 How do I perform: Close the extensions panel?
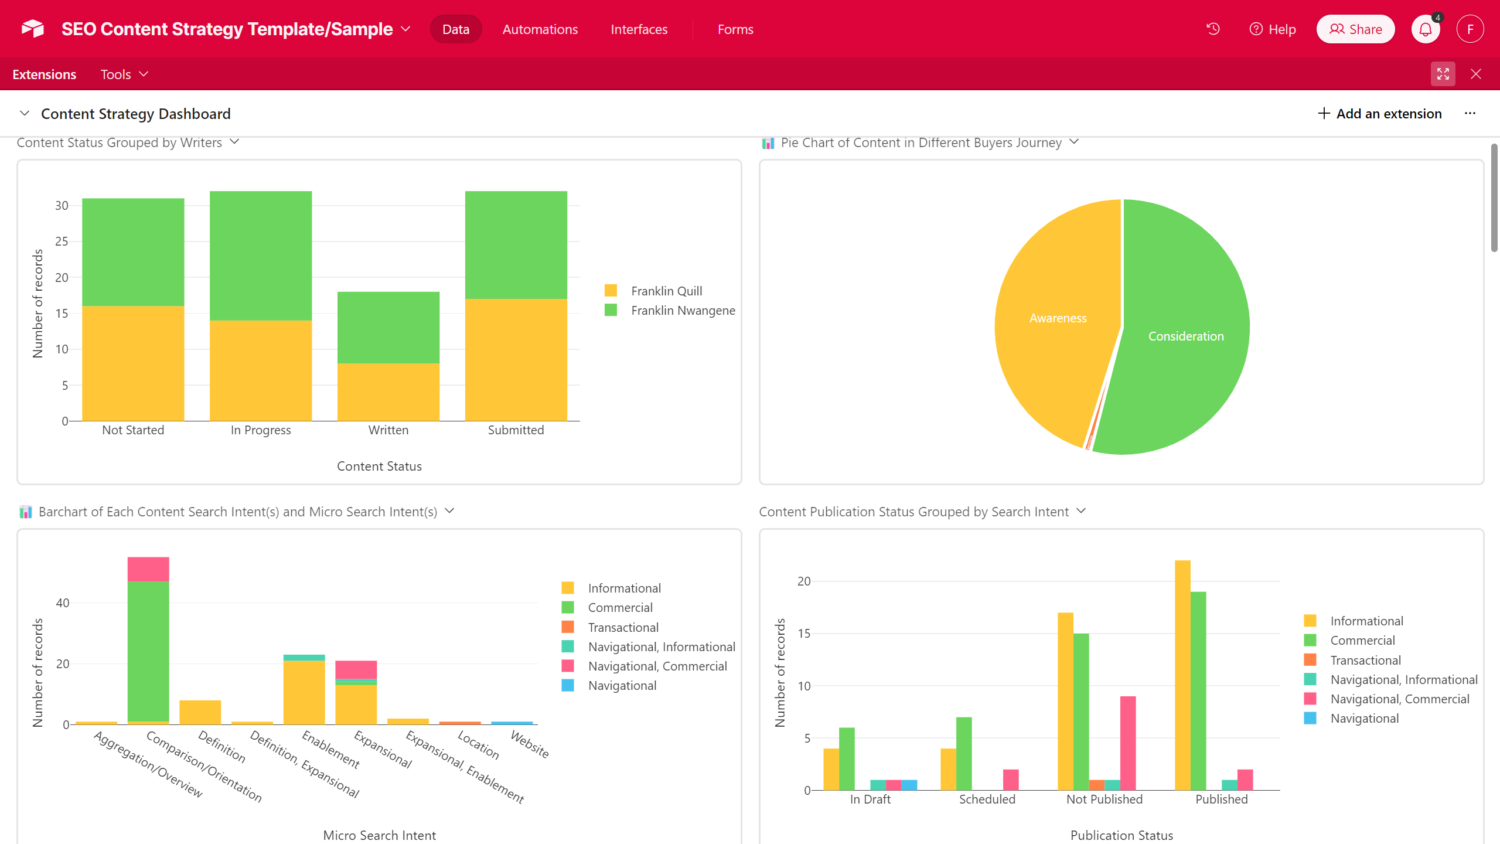[1476, 74]
